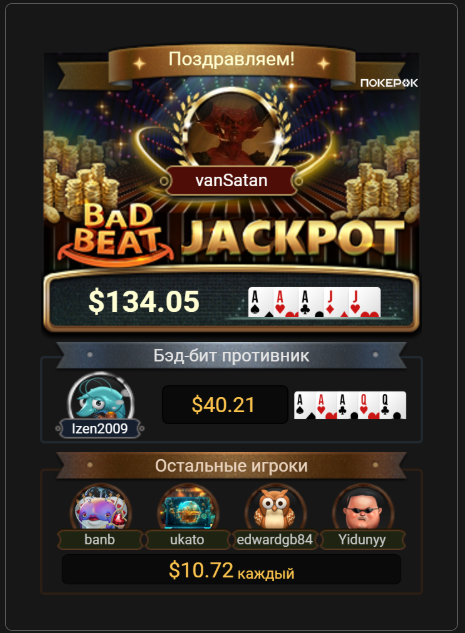Viewport: 465px width, 633px height.
Task: Click the vanSatan name plate
Action: tap(231, 180)
